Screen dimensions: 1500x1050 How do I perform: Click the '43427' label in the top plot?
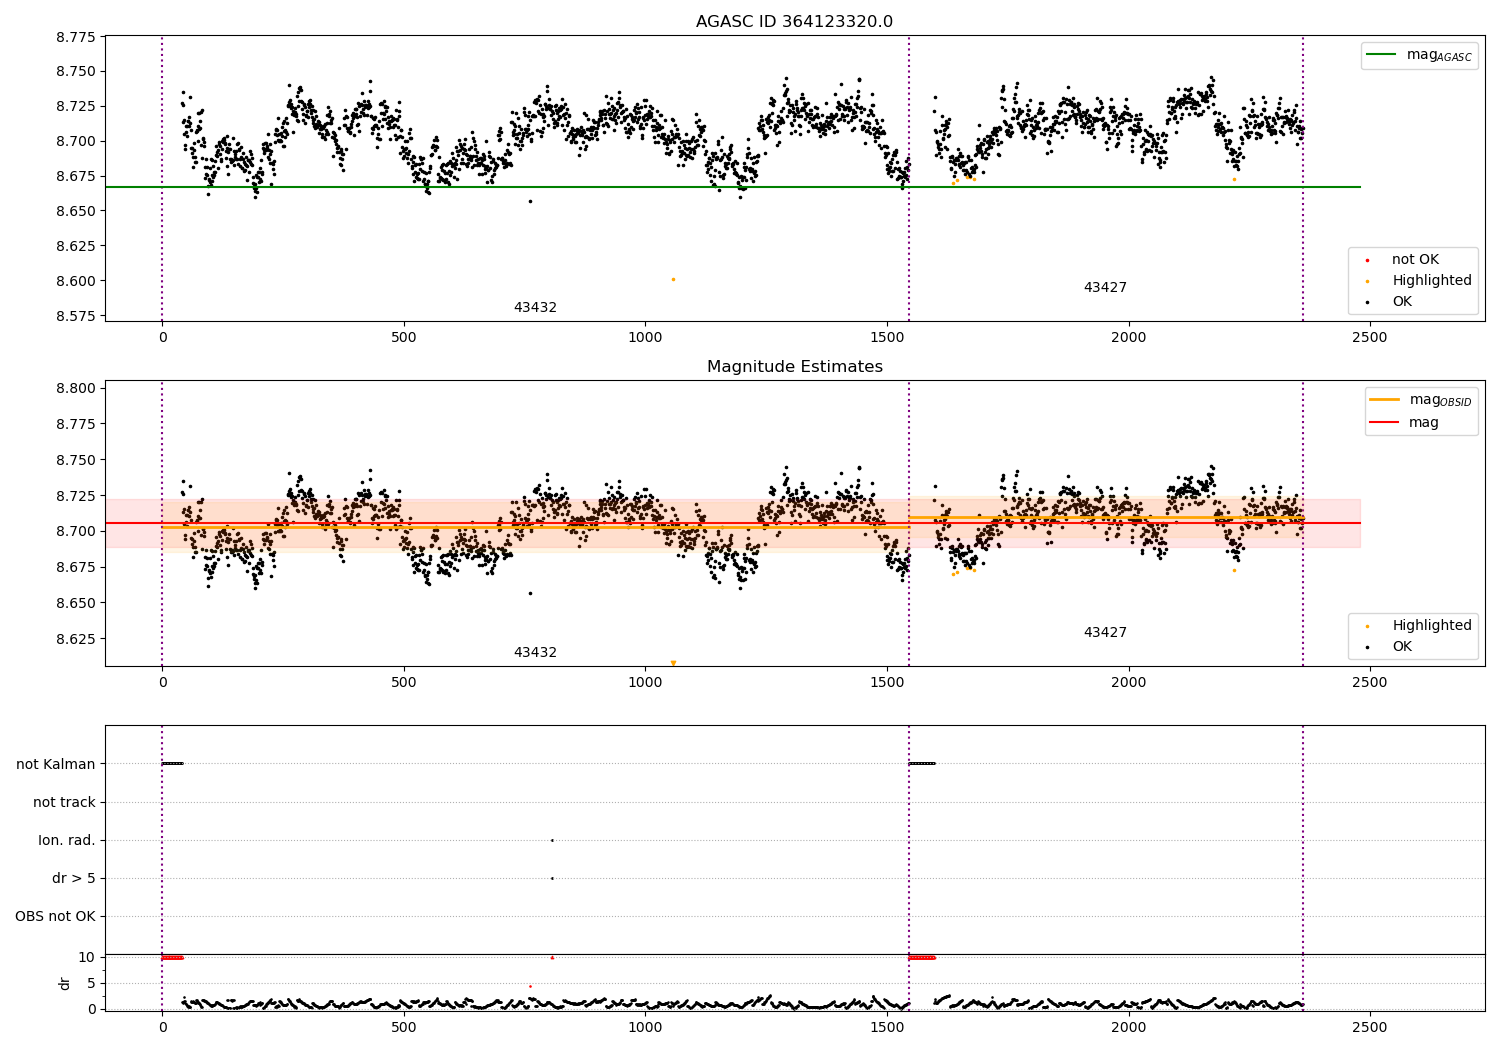click(x=1105, y=288)
